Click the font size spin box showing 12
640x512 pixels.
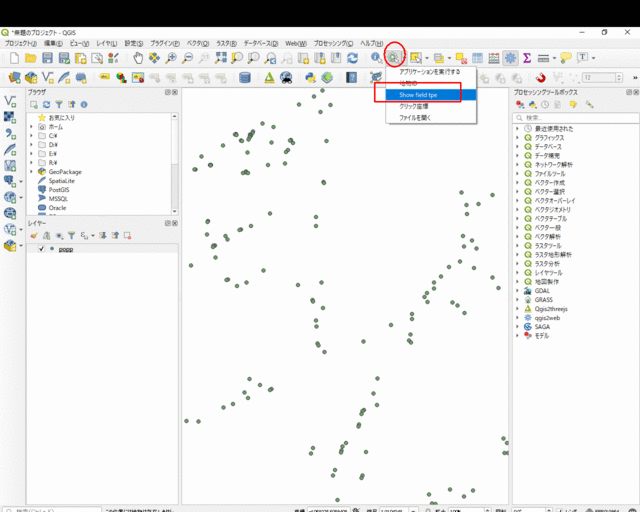[602, 78]
